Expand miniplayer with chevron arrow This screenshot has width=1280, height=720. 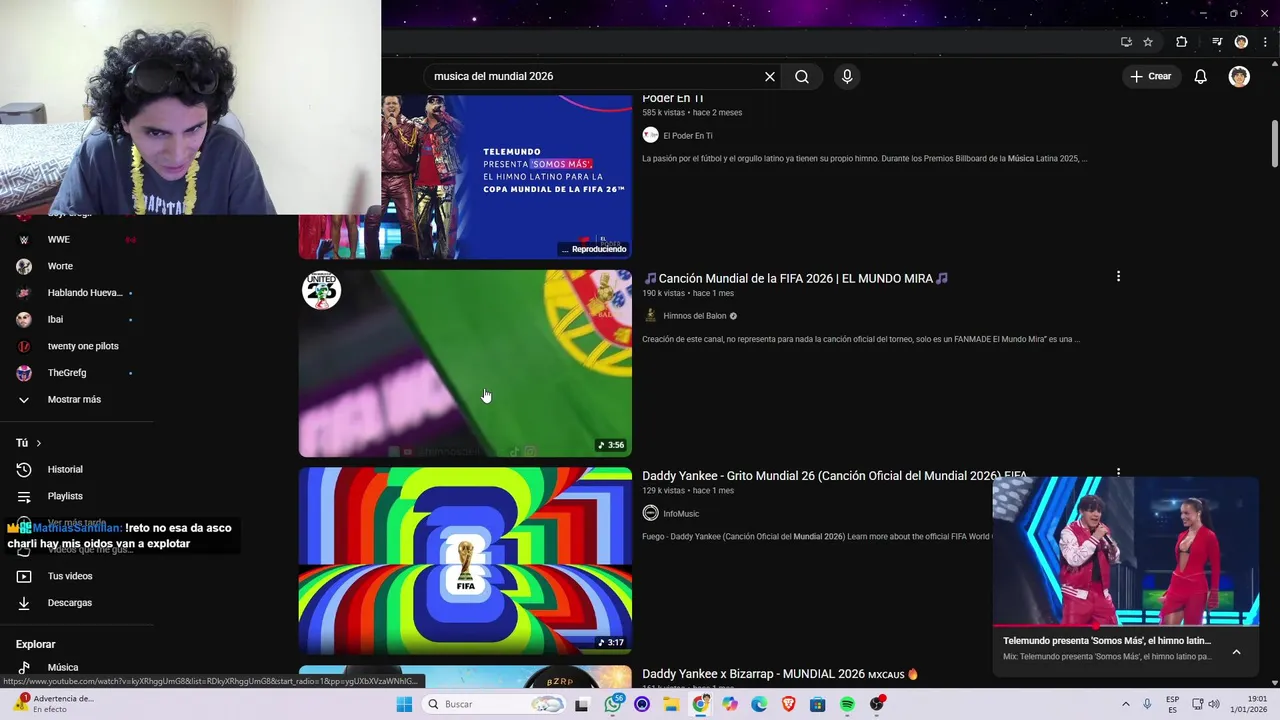(1236, 652)
